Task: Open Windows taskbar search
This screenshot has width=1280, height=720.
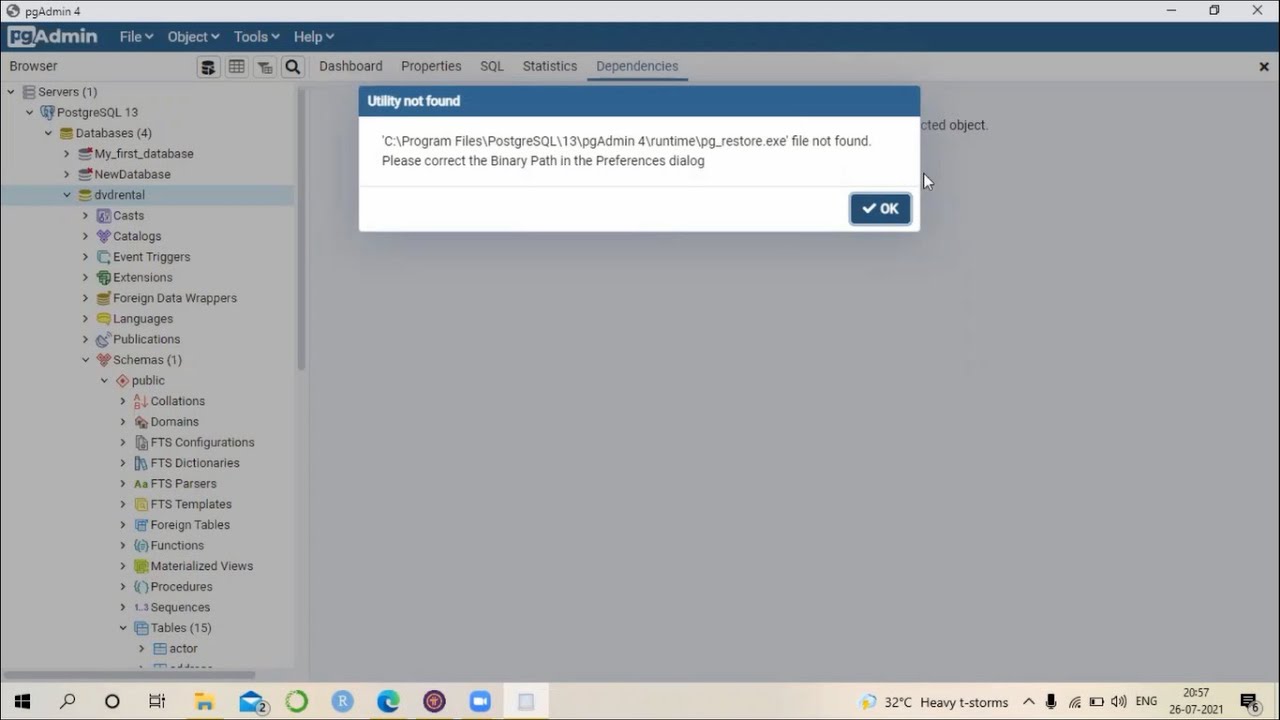Action: coord(67,702)
